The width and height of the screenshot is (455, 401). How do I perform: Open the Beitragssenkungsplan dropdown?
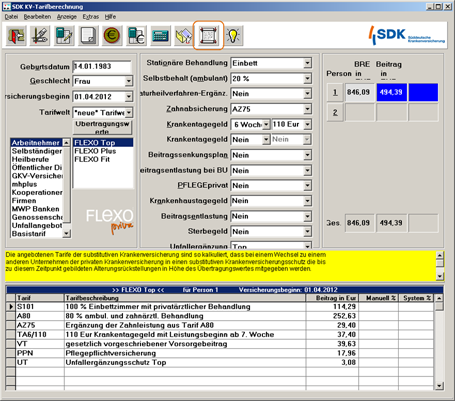point(307,155)
